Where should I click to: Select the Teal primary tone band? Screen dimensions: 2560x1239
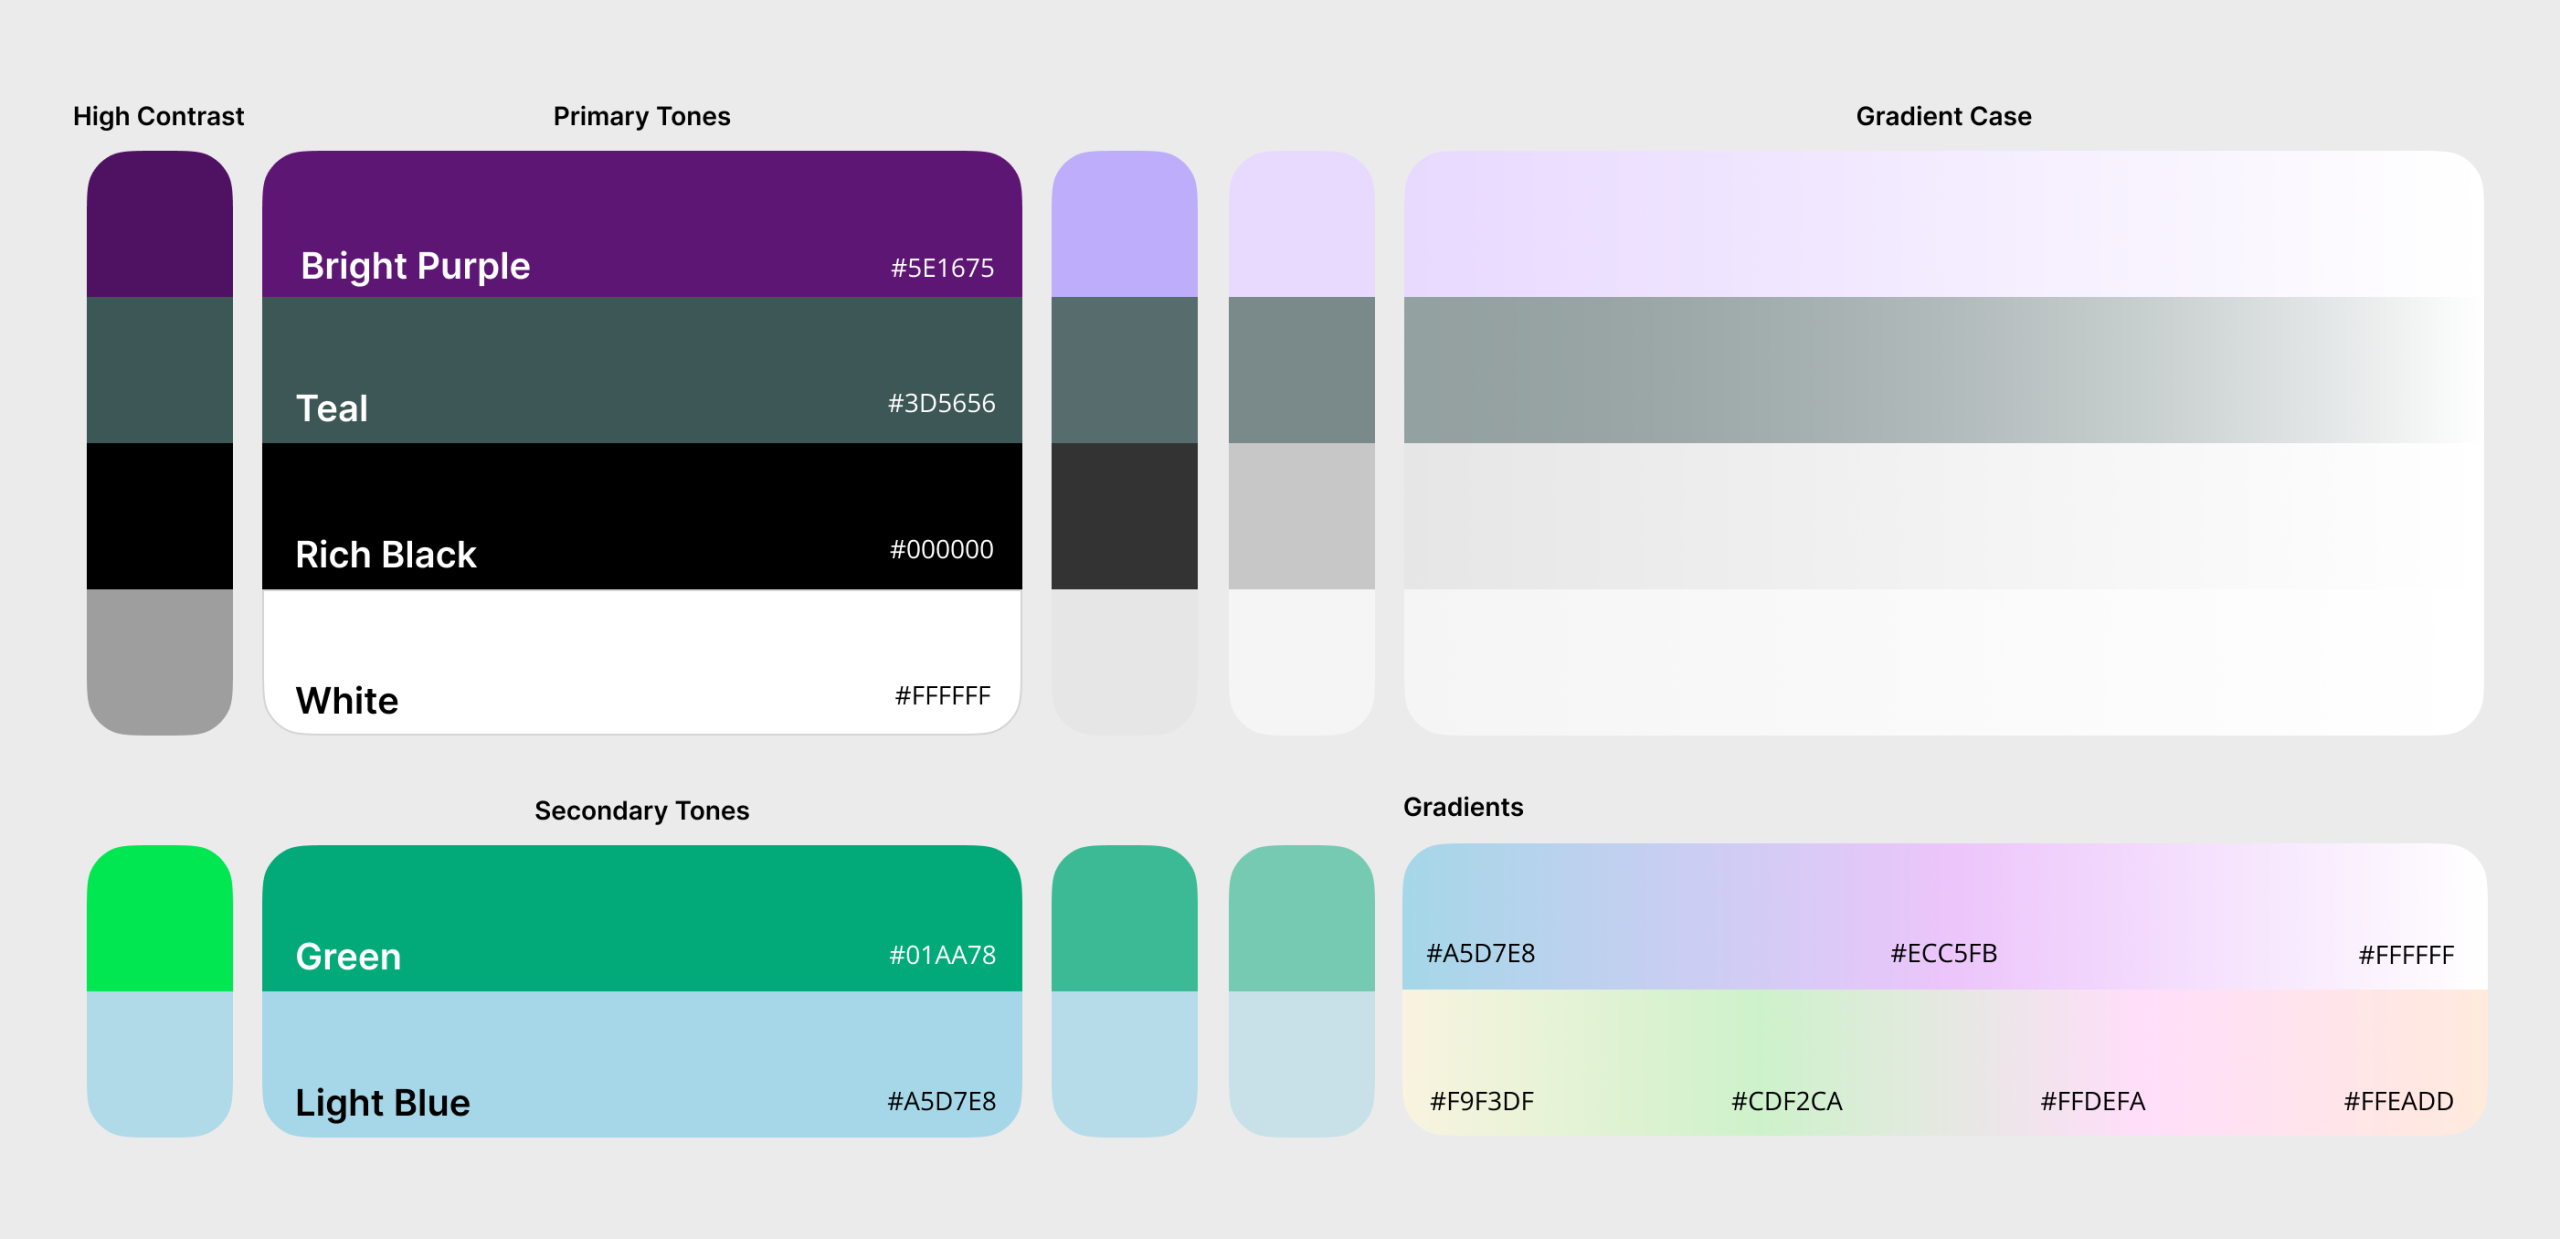tap(641, 369)
